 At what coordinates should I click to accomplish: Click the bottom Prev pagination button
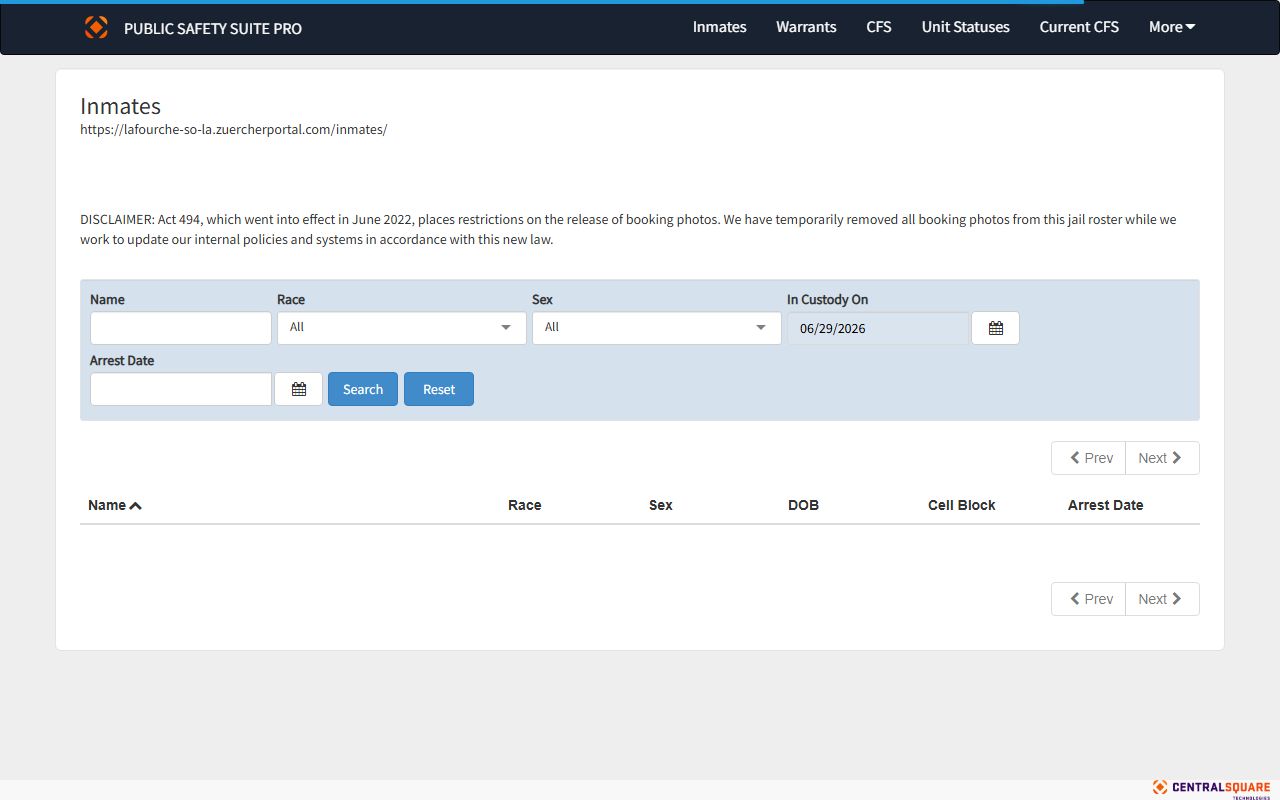coord(1089,599)
